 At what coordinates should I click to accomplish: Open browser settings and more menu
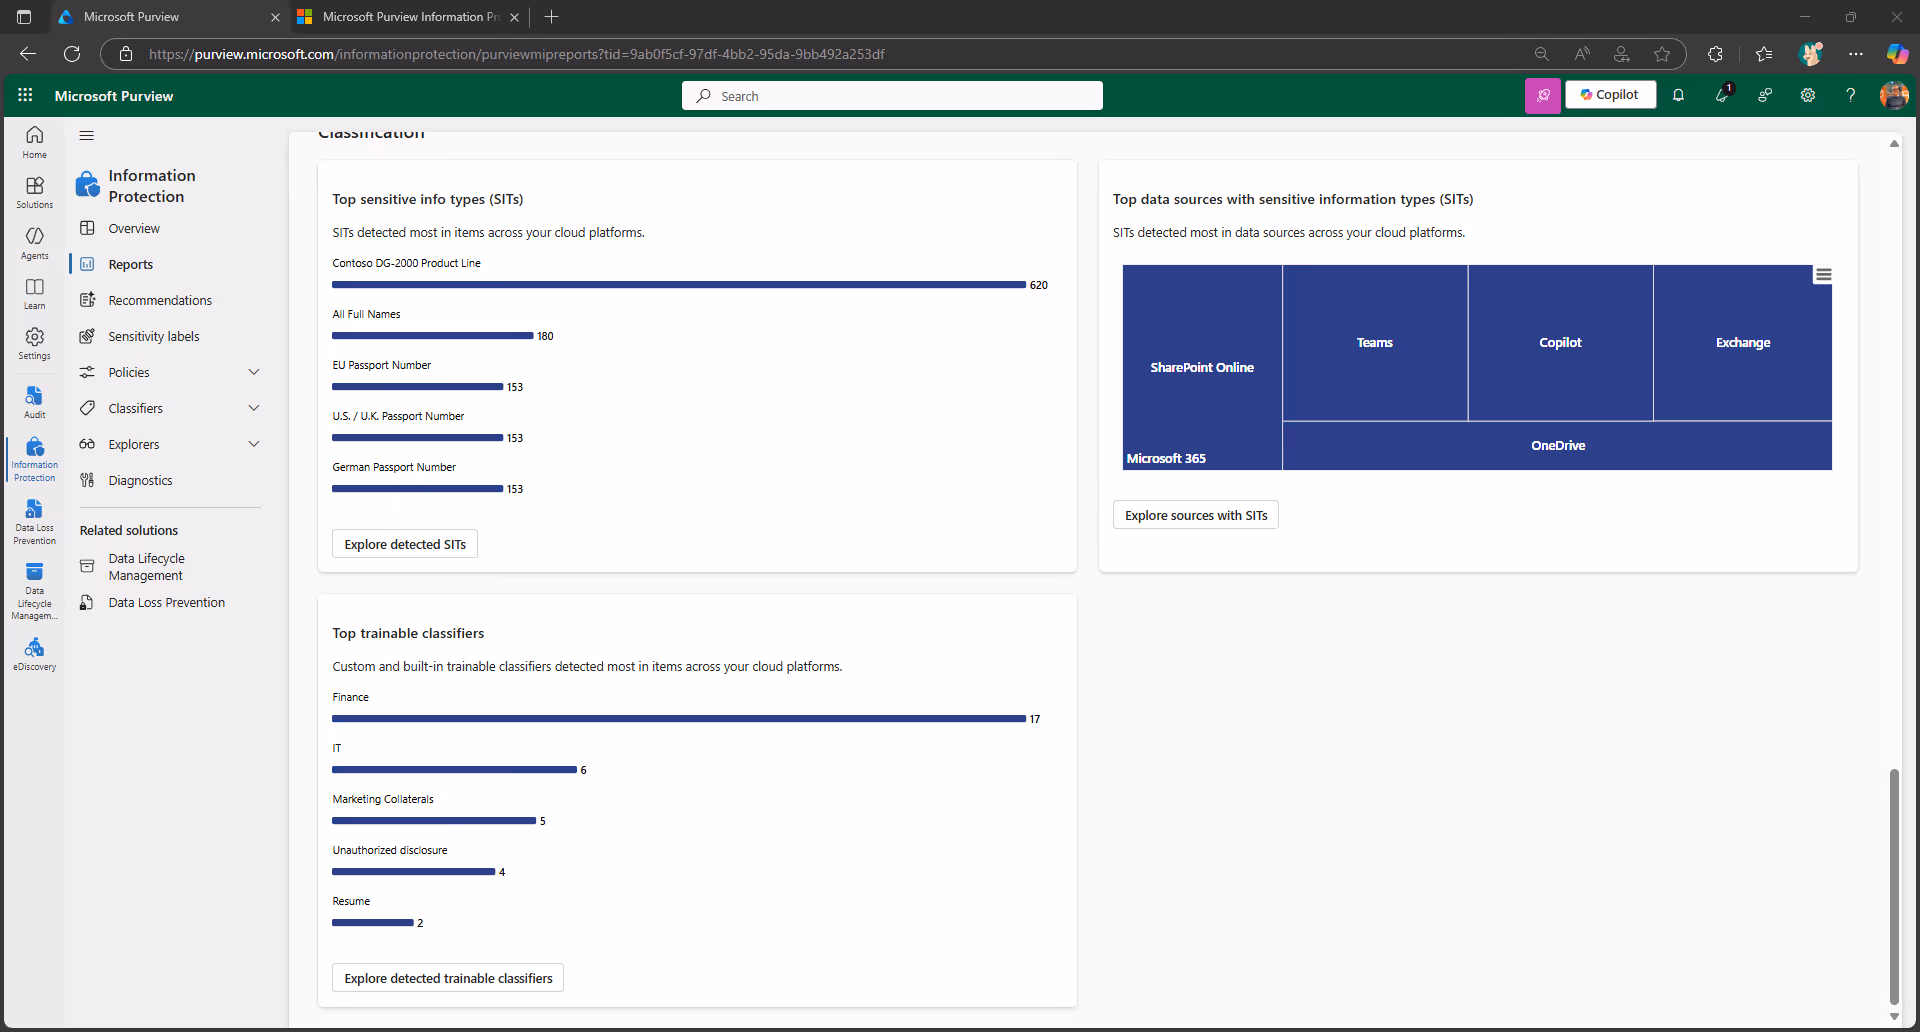click(1856, 54)
